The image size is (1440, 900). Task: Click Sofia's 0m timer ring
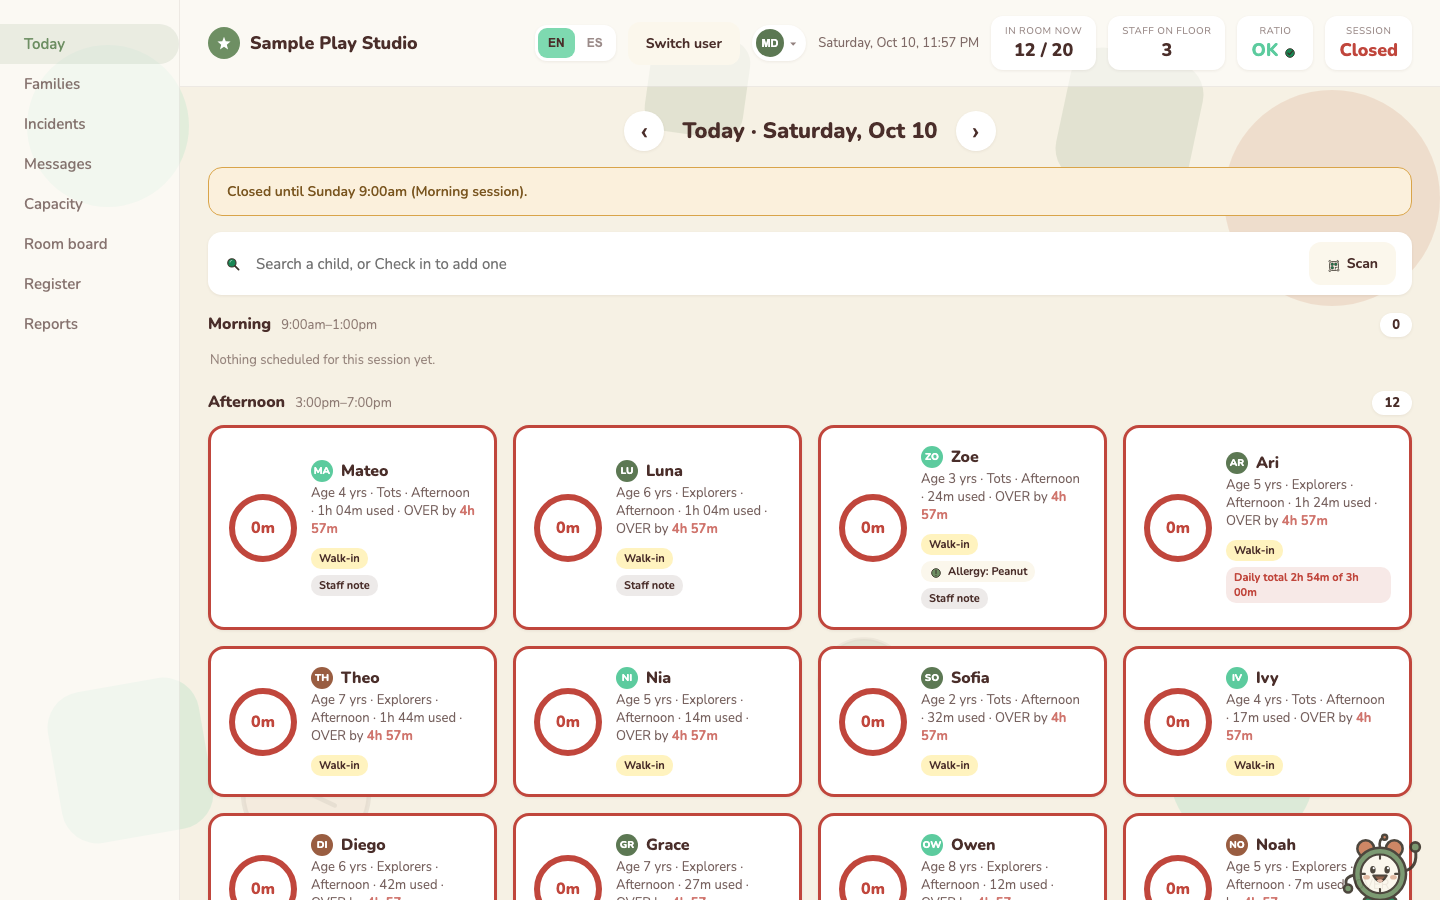(x=873, y=722)
